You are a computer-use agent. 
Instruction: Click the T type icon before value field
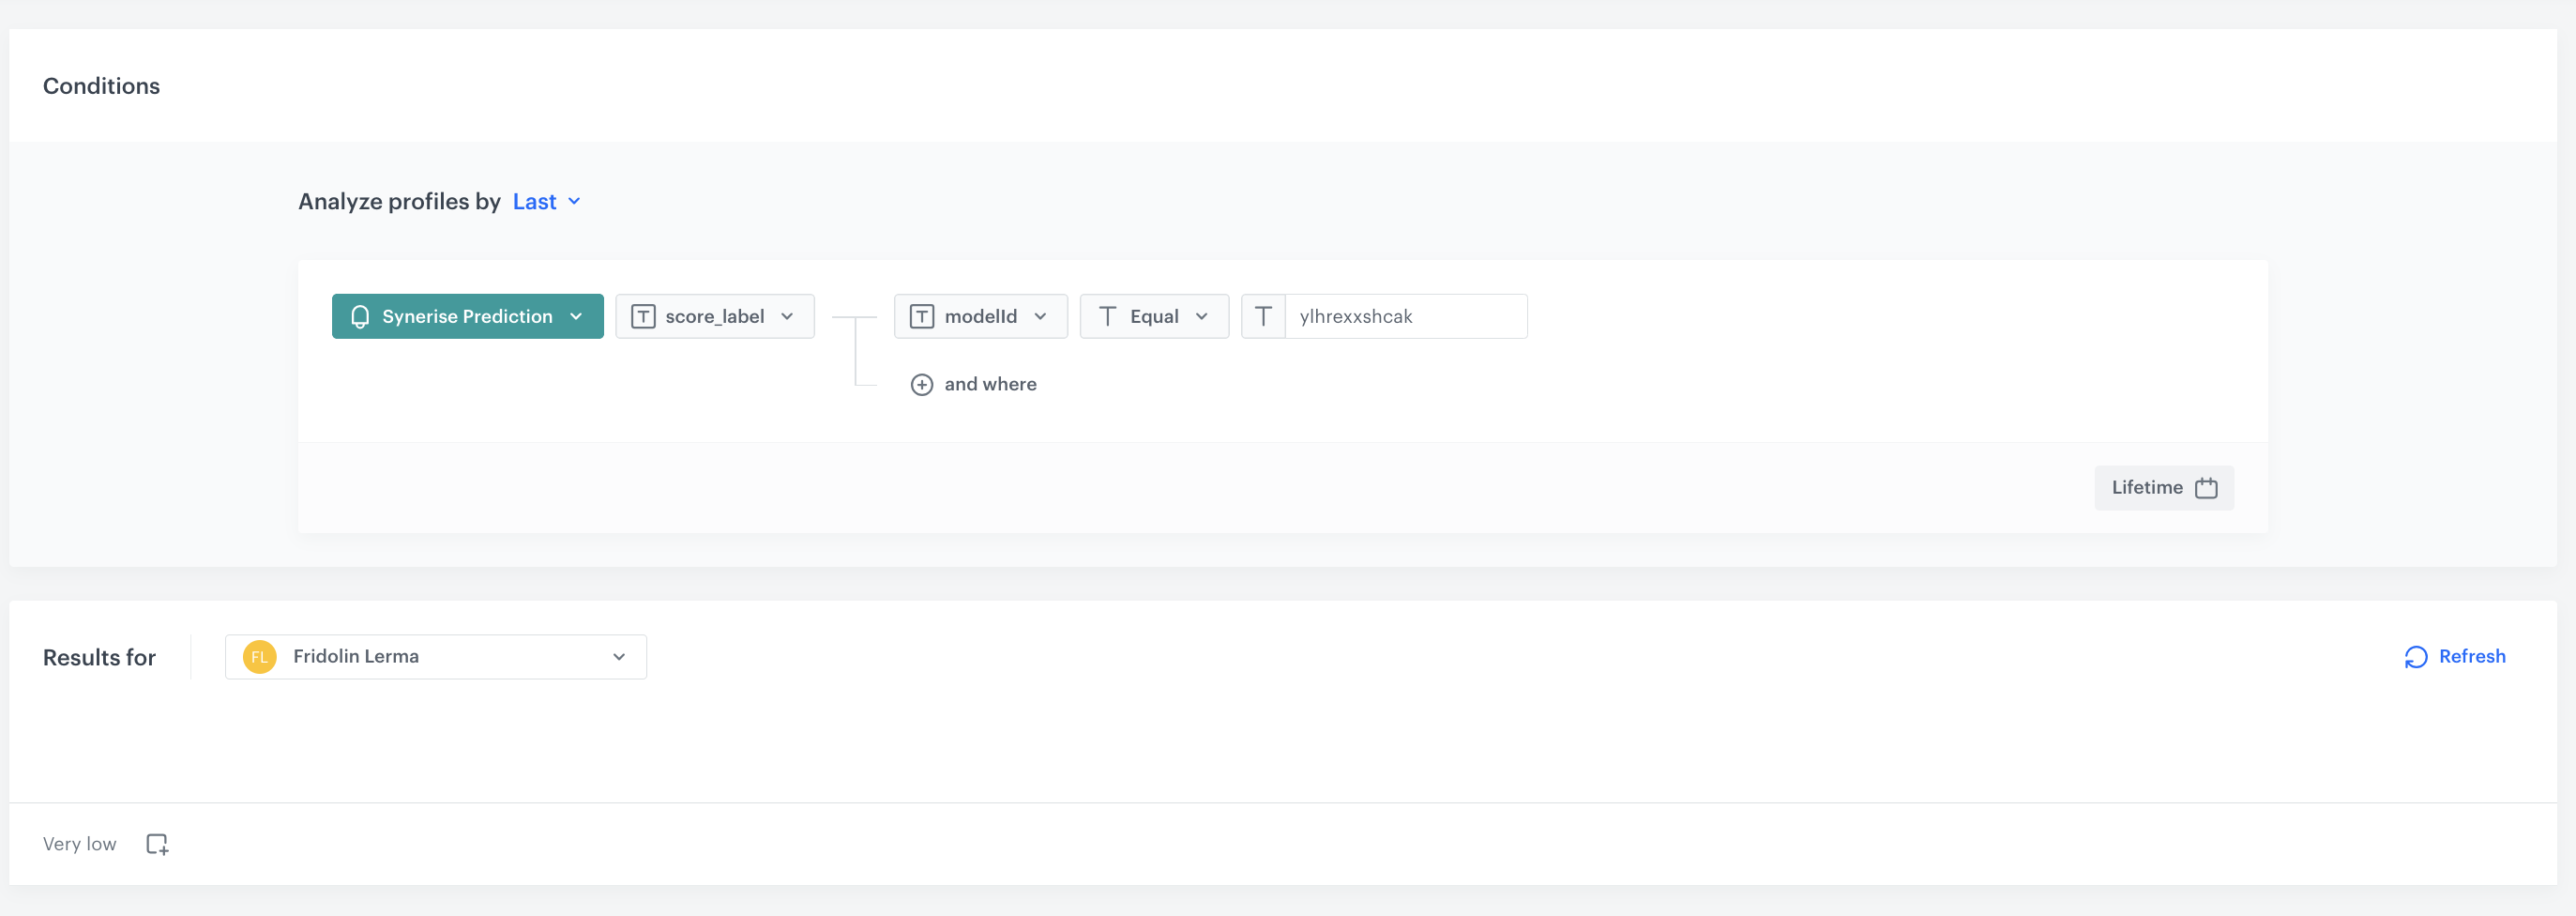[1263, 316]
